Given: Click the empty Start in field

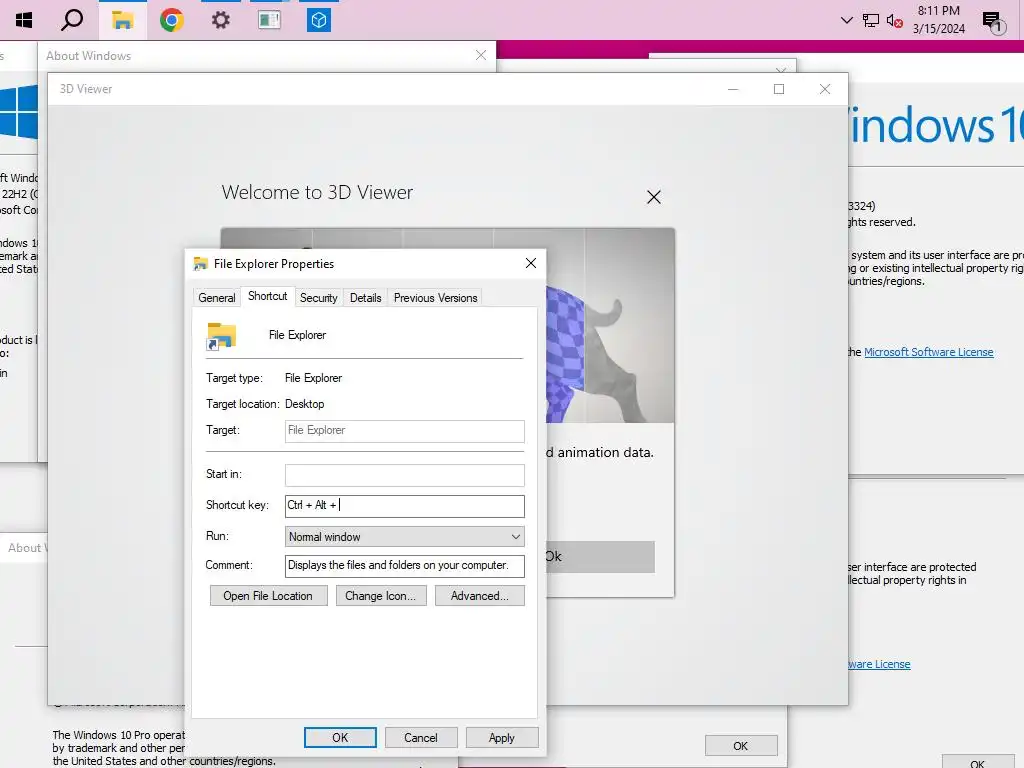Looking at the screenshot, I should coord(404,475).
